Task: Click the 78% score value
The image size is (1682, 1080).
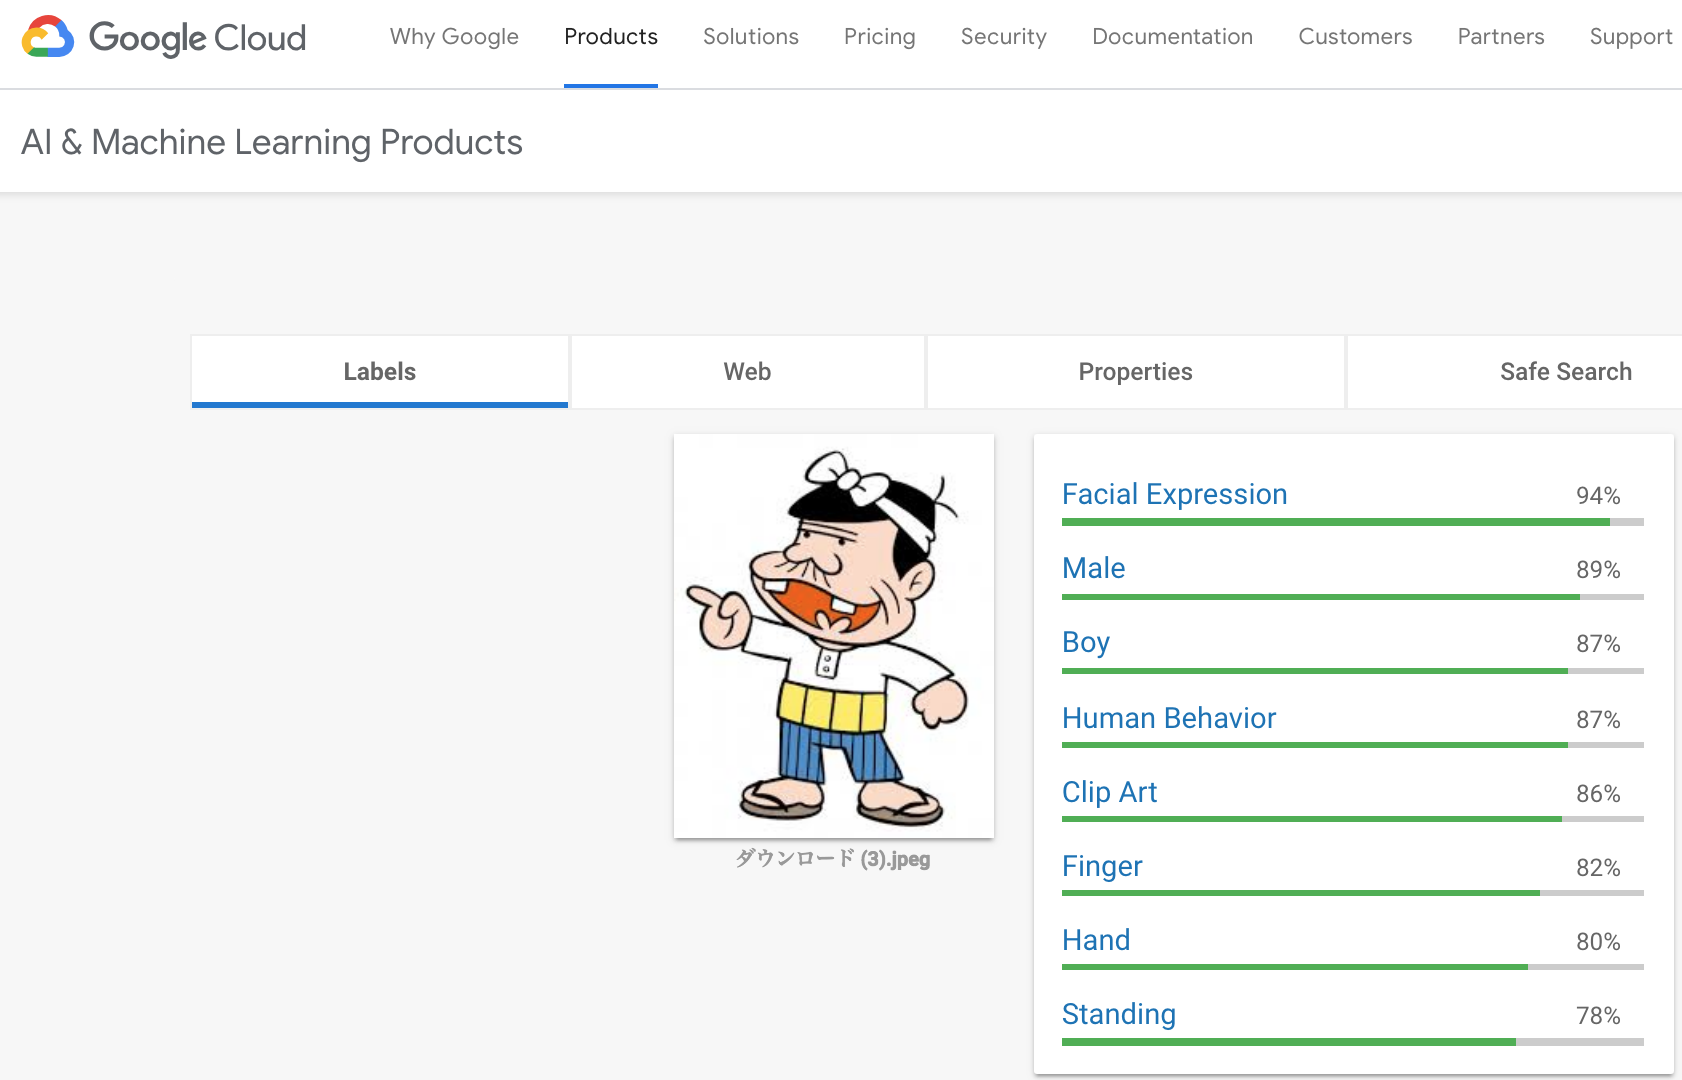Action: 1598,1016
